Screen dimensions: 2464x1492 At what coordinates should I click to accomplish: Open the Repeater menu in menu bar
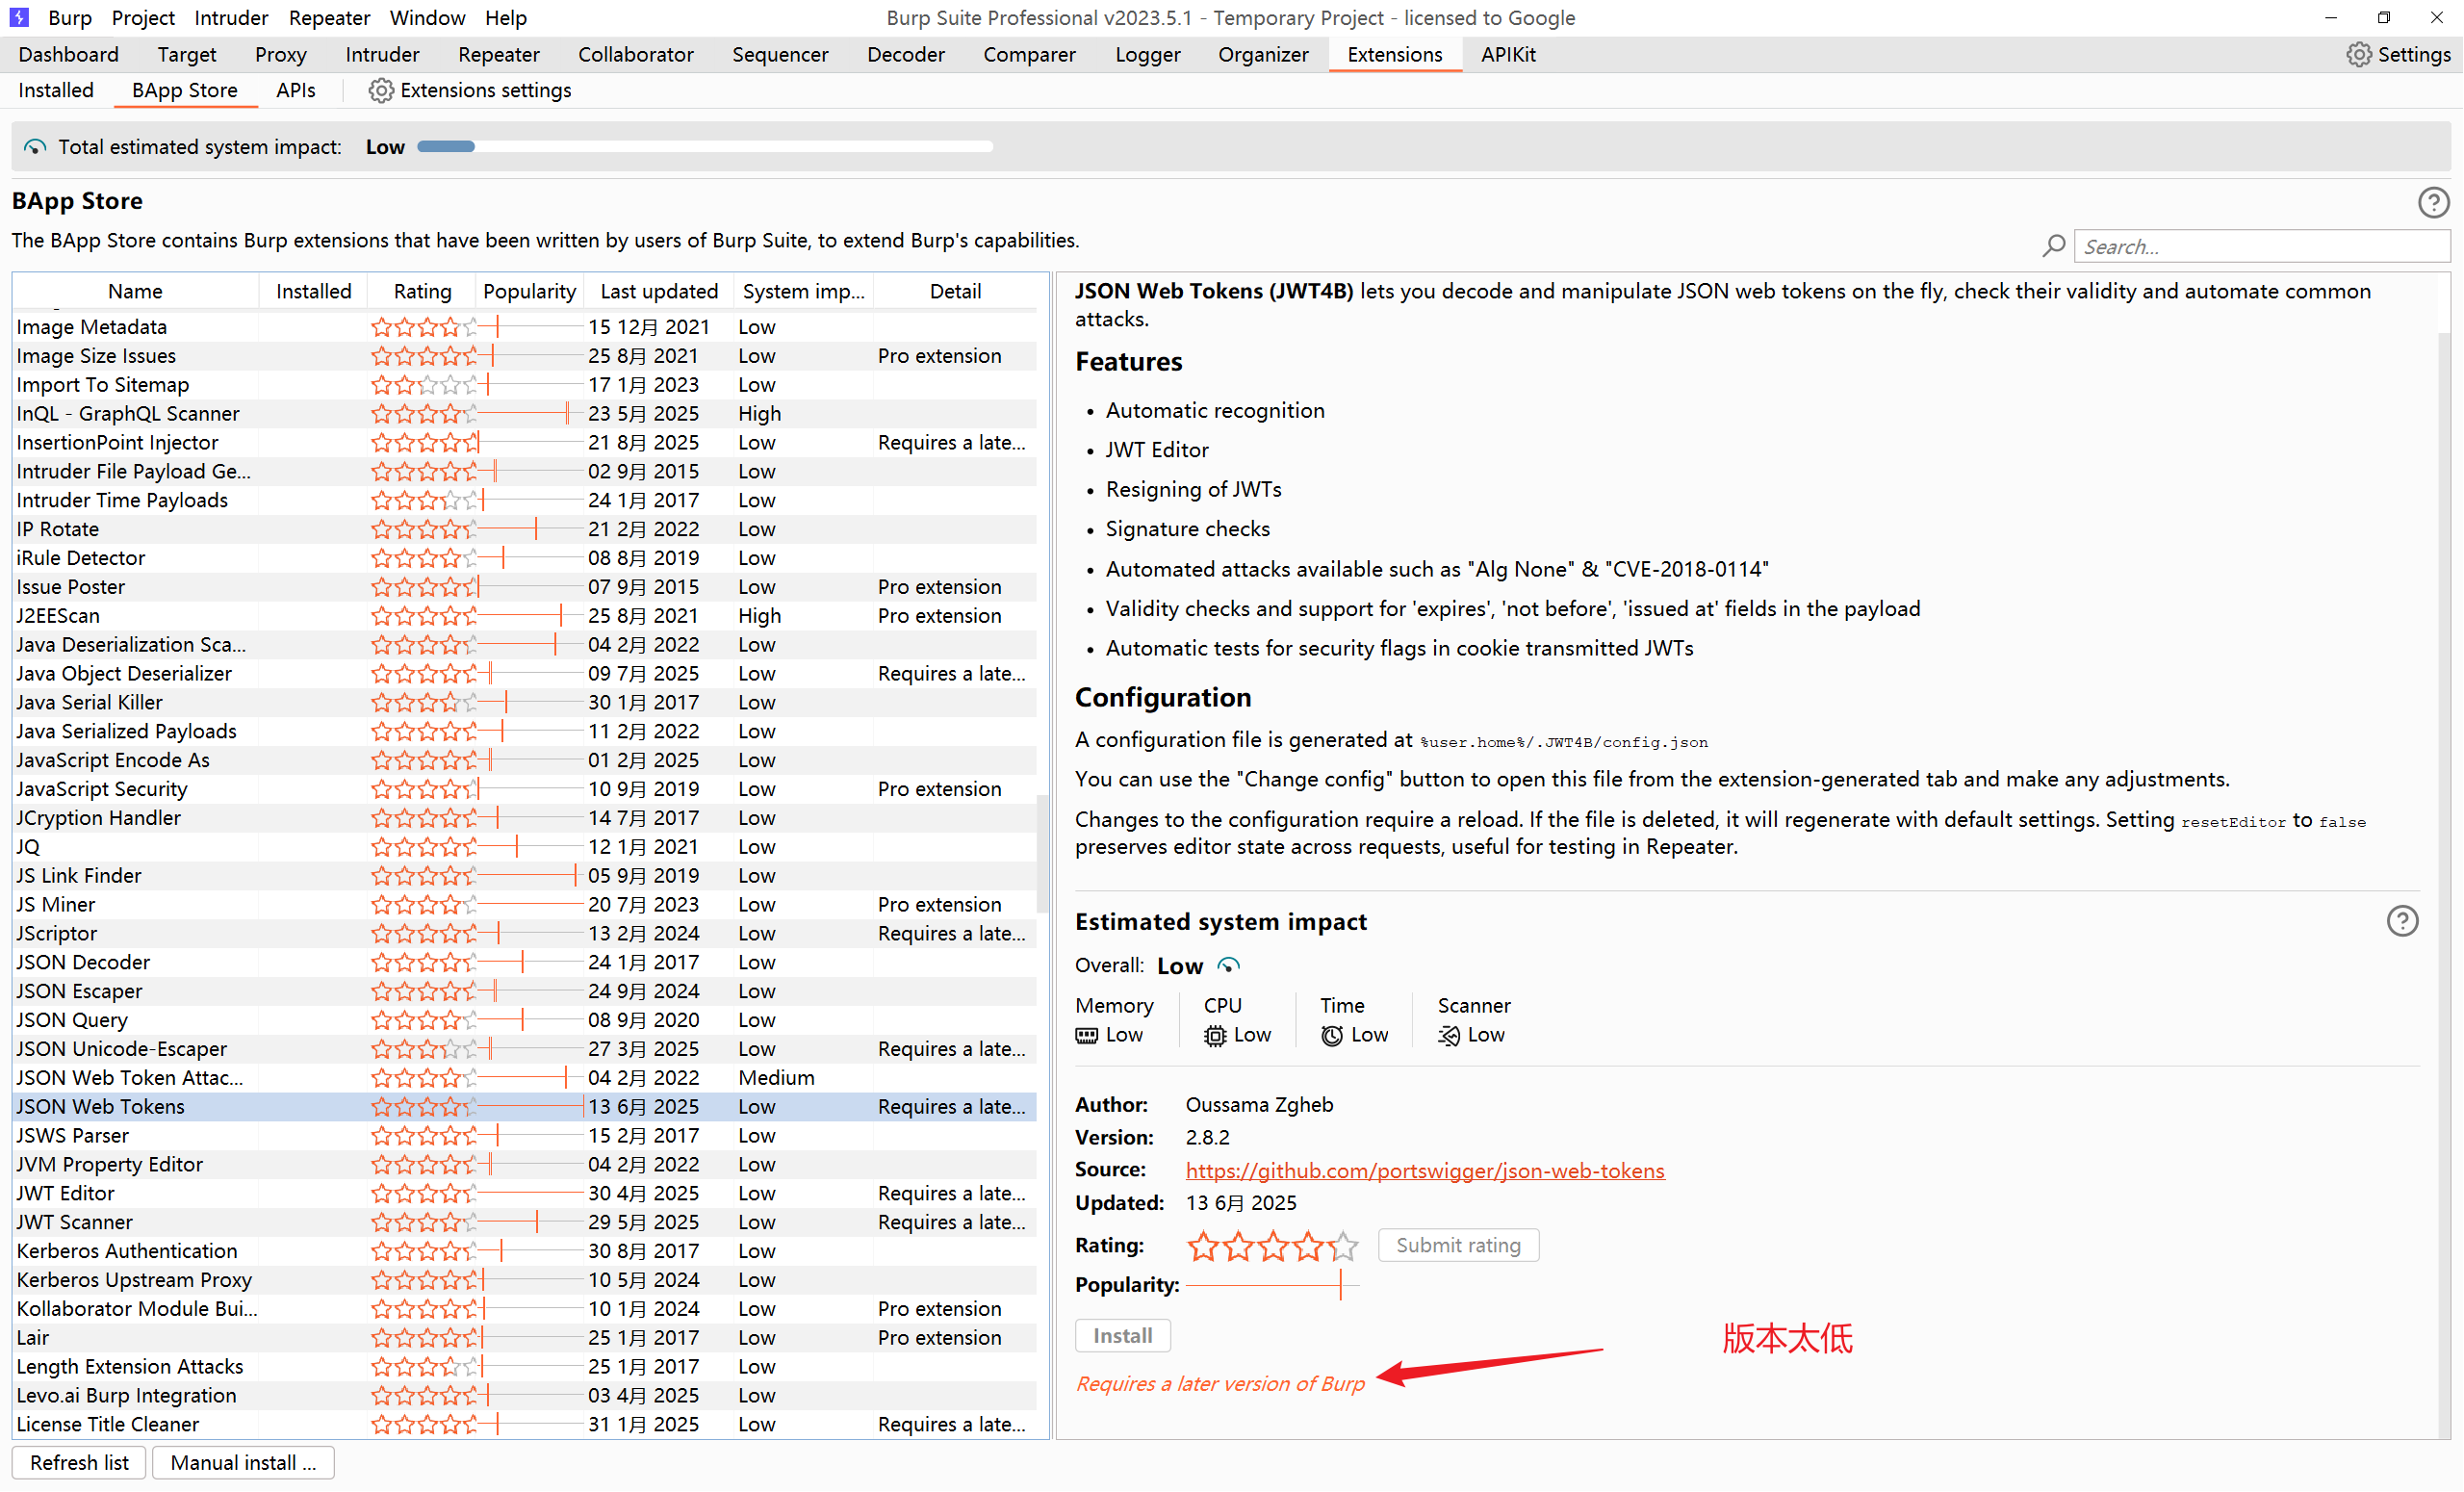click(x=329, y=17)
